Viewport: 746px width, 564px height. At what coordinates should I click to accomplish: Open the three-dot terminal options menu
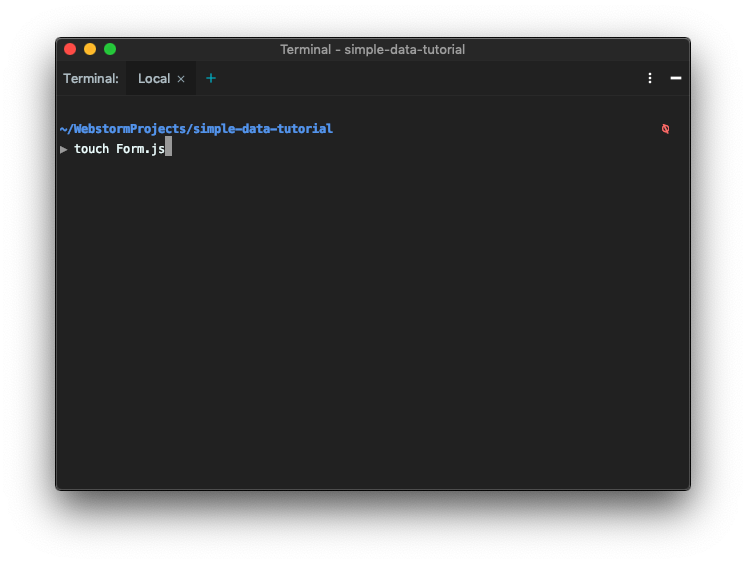[650, 78]
